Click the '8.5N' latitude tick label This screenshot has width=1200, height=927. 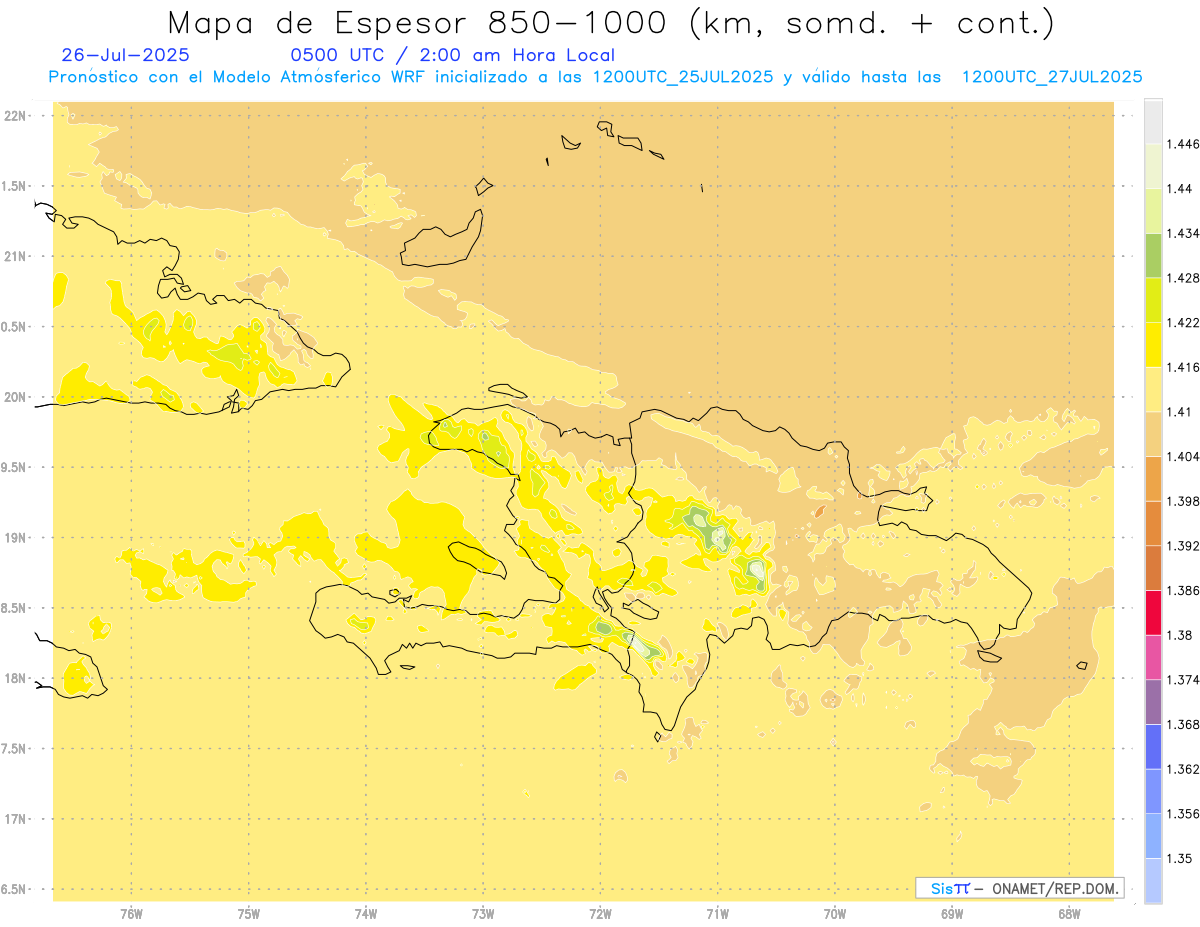click(12, 608)
